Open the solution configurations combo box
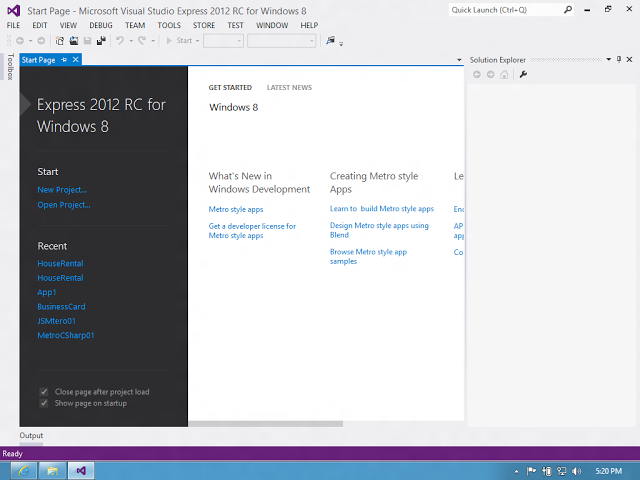 [x=223, y=41]
